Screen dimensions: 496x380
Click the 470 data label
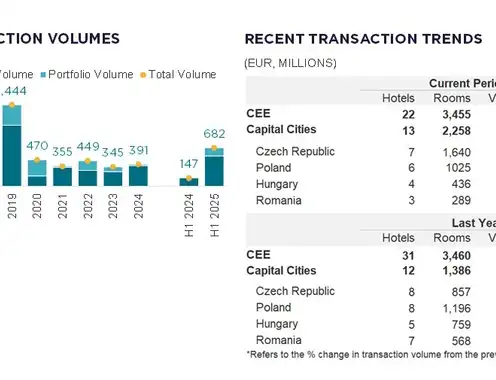click(x=37, y=146)
